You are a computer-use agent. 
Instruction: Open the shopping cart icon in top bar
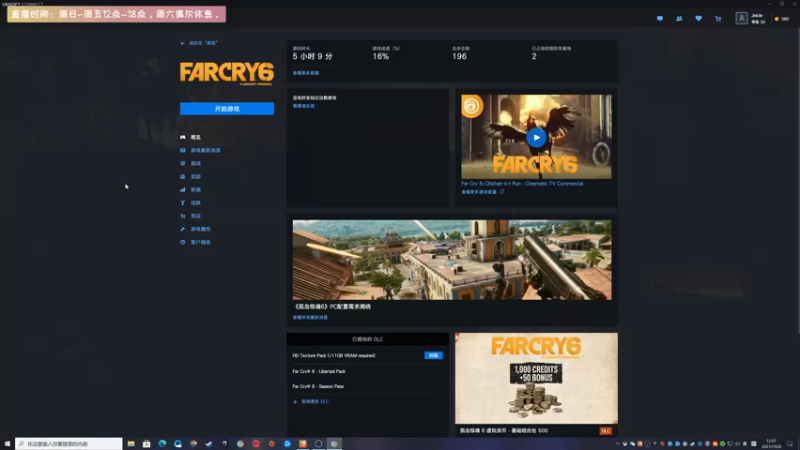pos(718,19)
